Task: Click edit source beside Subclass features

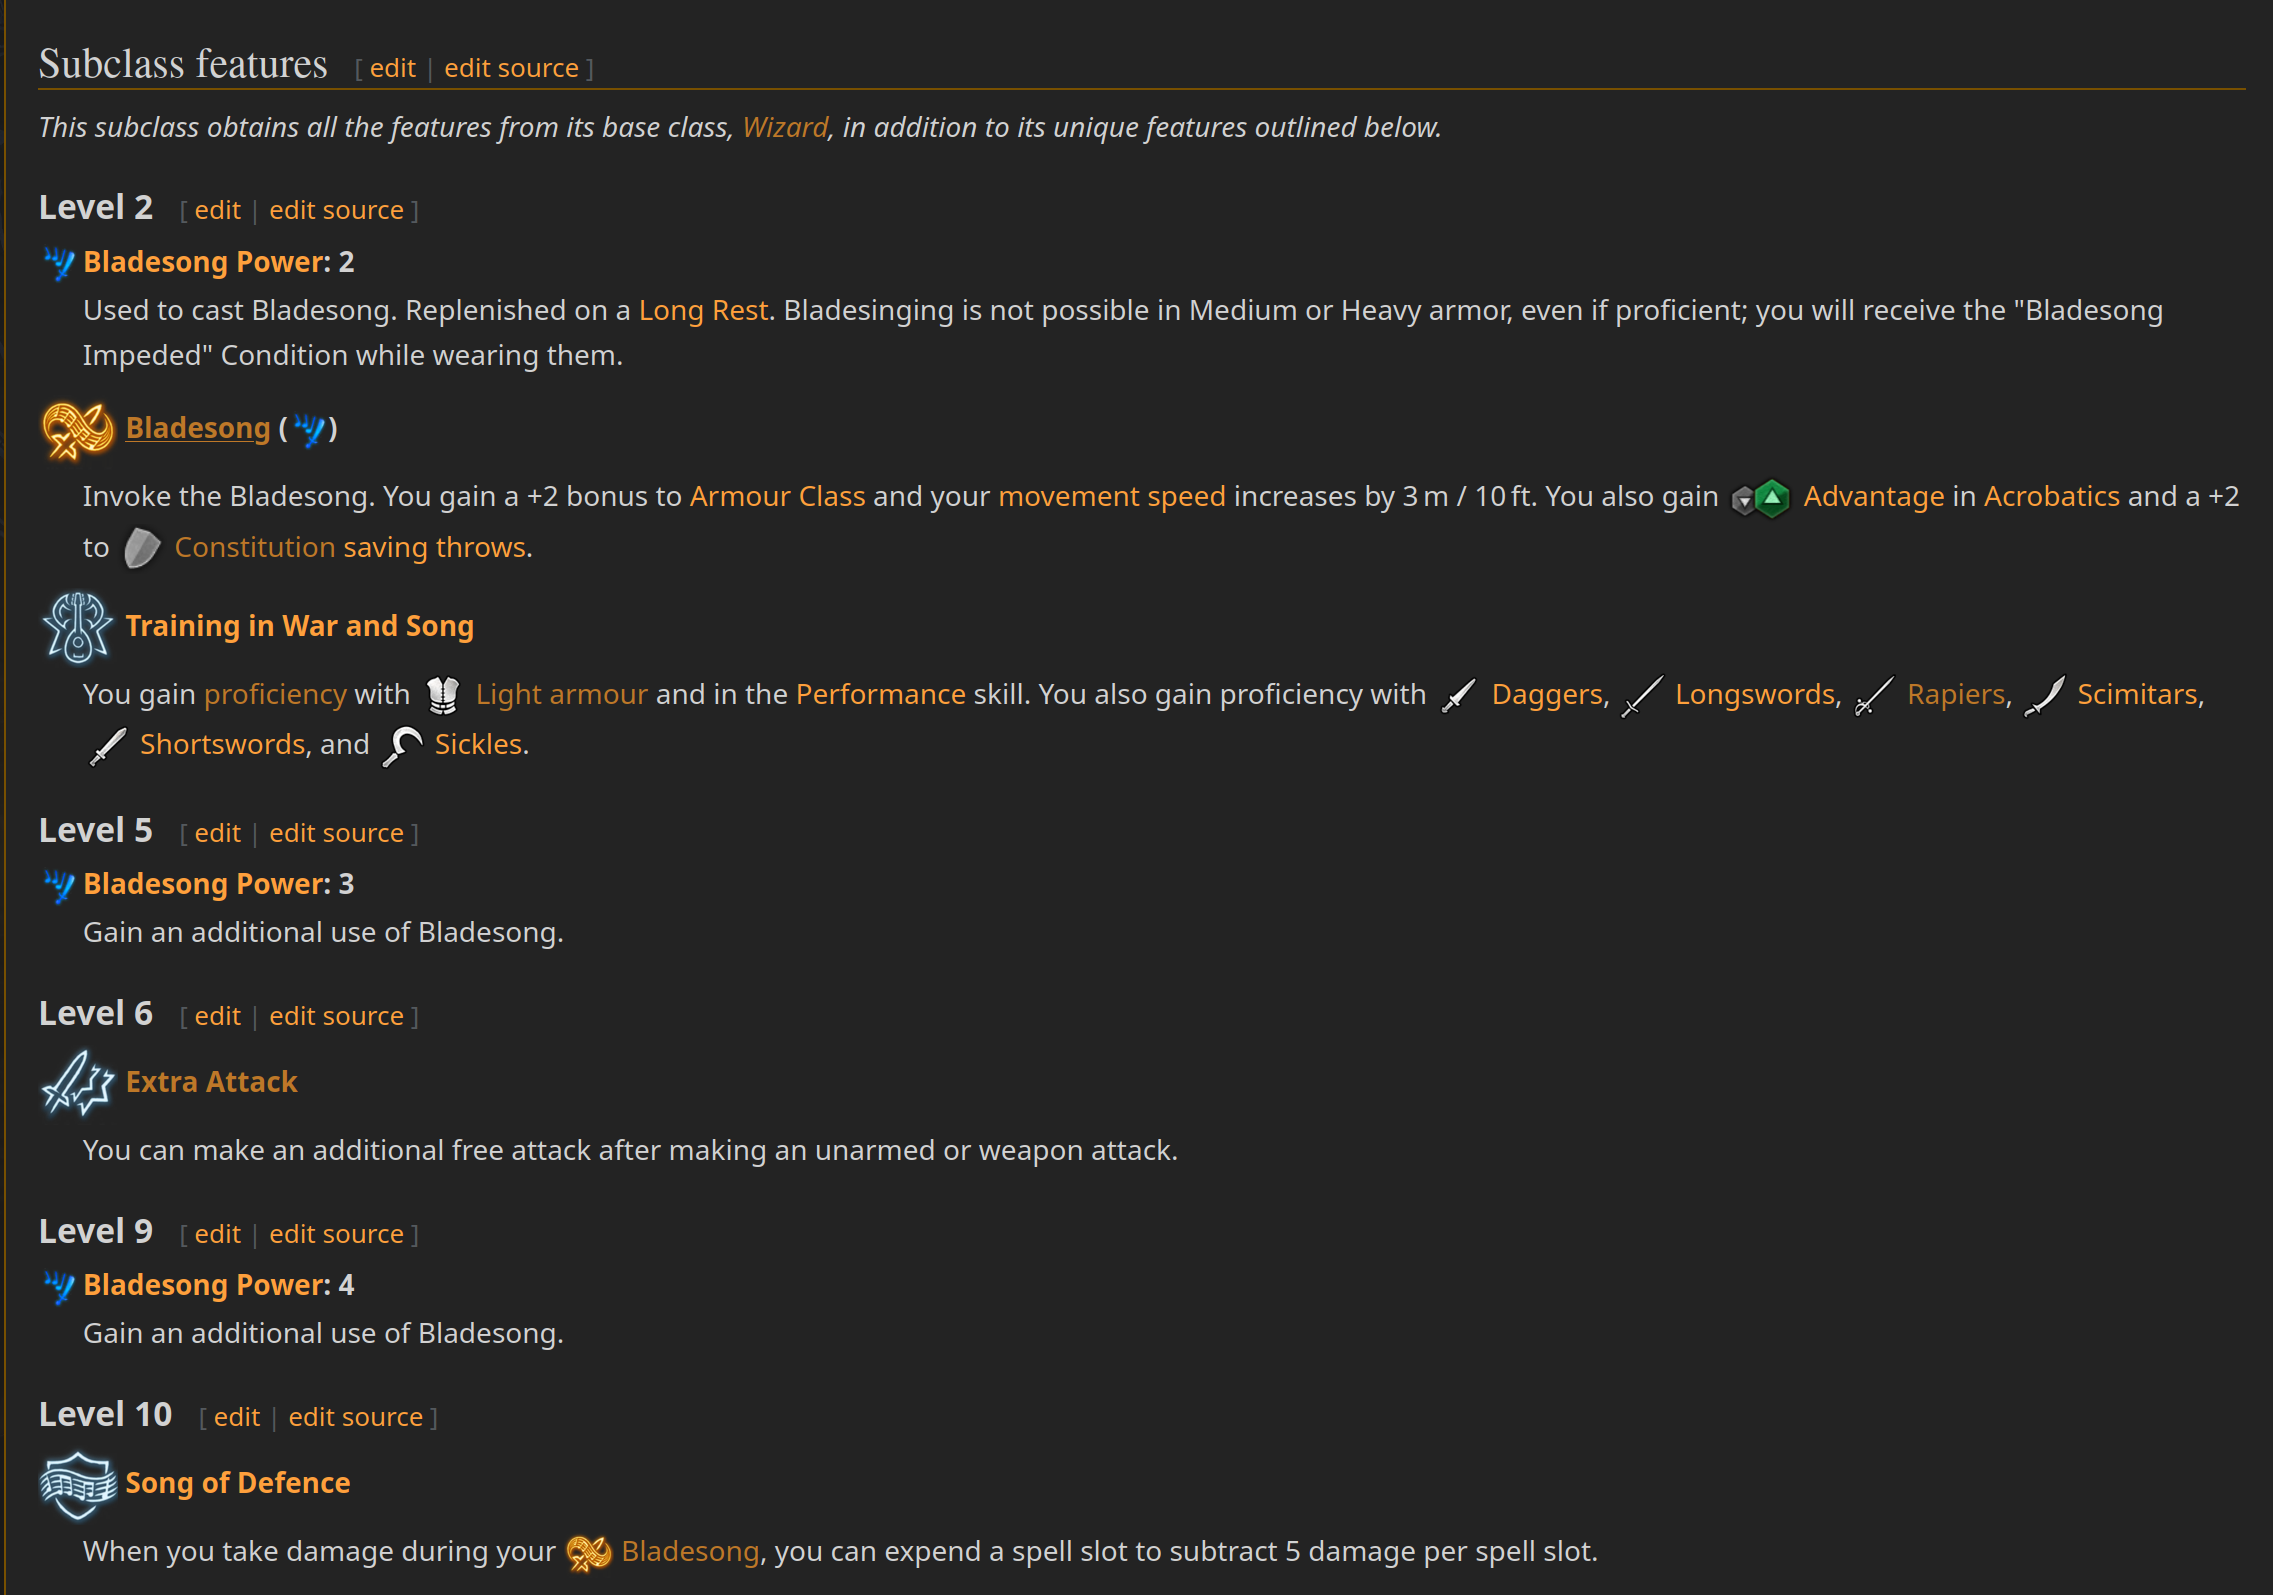Action: (511, 68)
